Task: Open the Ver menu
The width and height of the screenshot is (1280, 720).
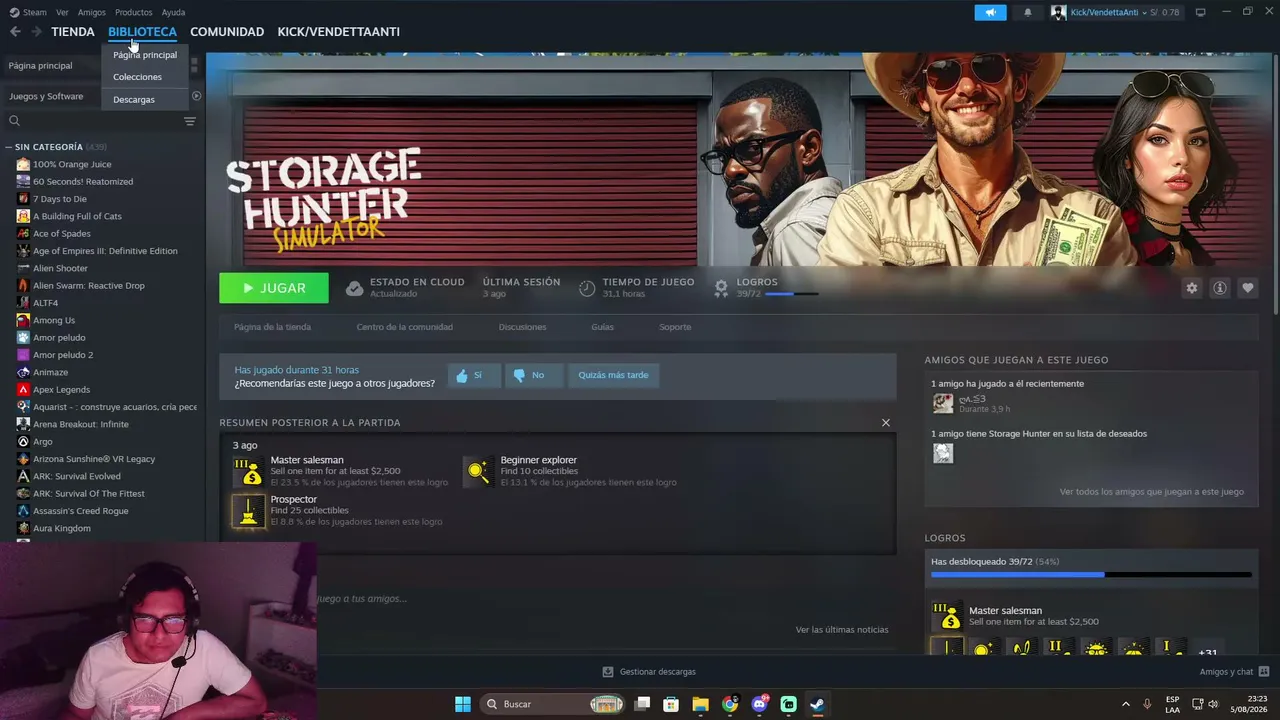Action: coord(62,12)
